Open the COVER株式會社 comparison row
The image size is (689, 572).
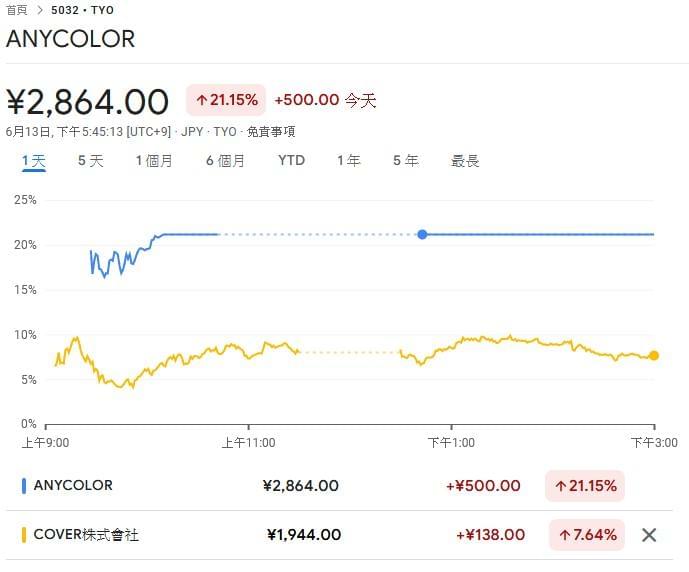[339, 535]
